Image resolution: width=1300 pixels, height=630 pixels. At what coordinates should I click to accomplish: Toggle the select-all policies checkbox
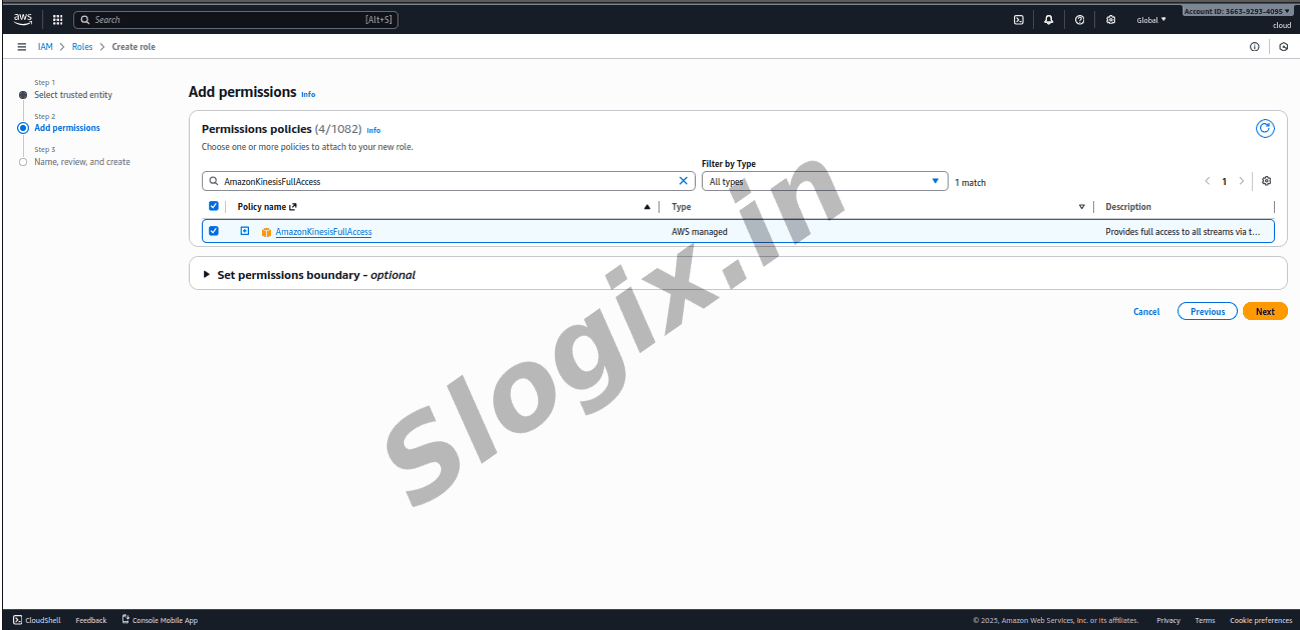click(x=213, y=206)
